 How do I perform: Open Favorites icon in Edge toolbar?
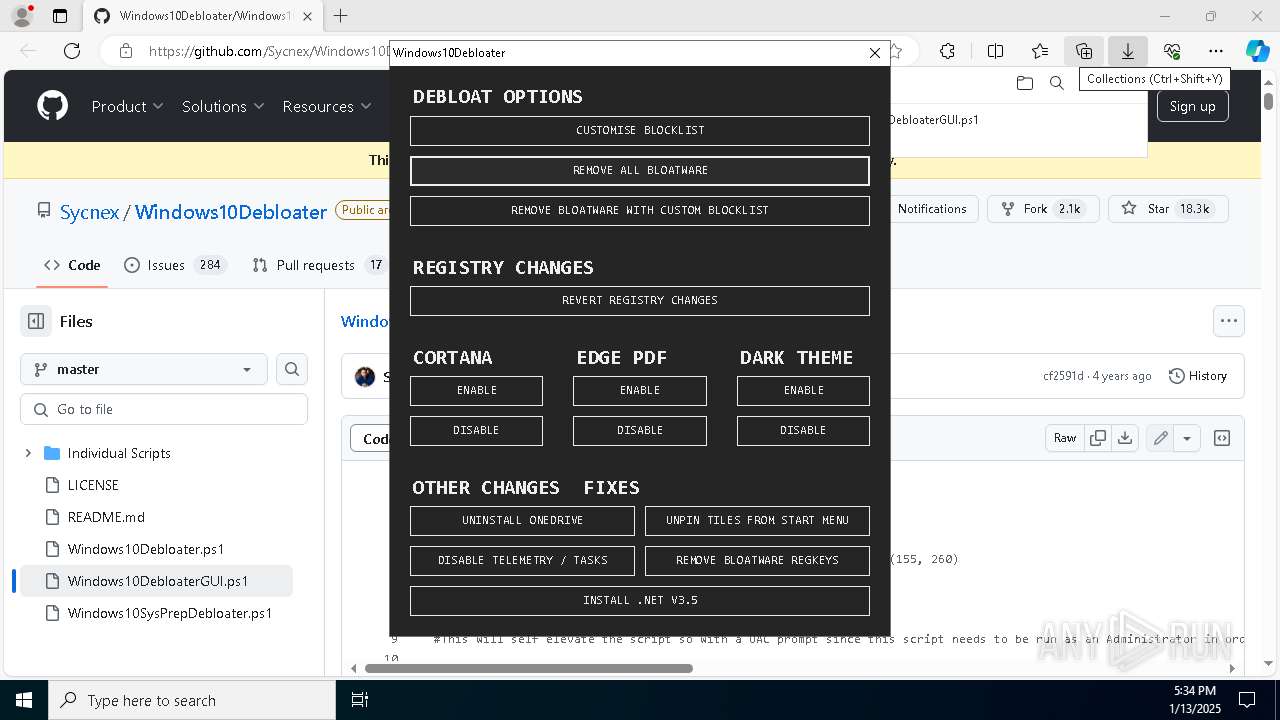(1040, 51)
